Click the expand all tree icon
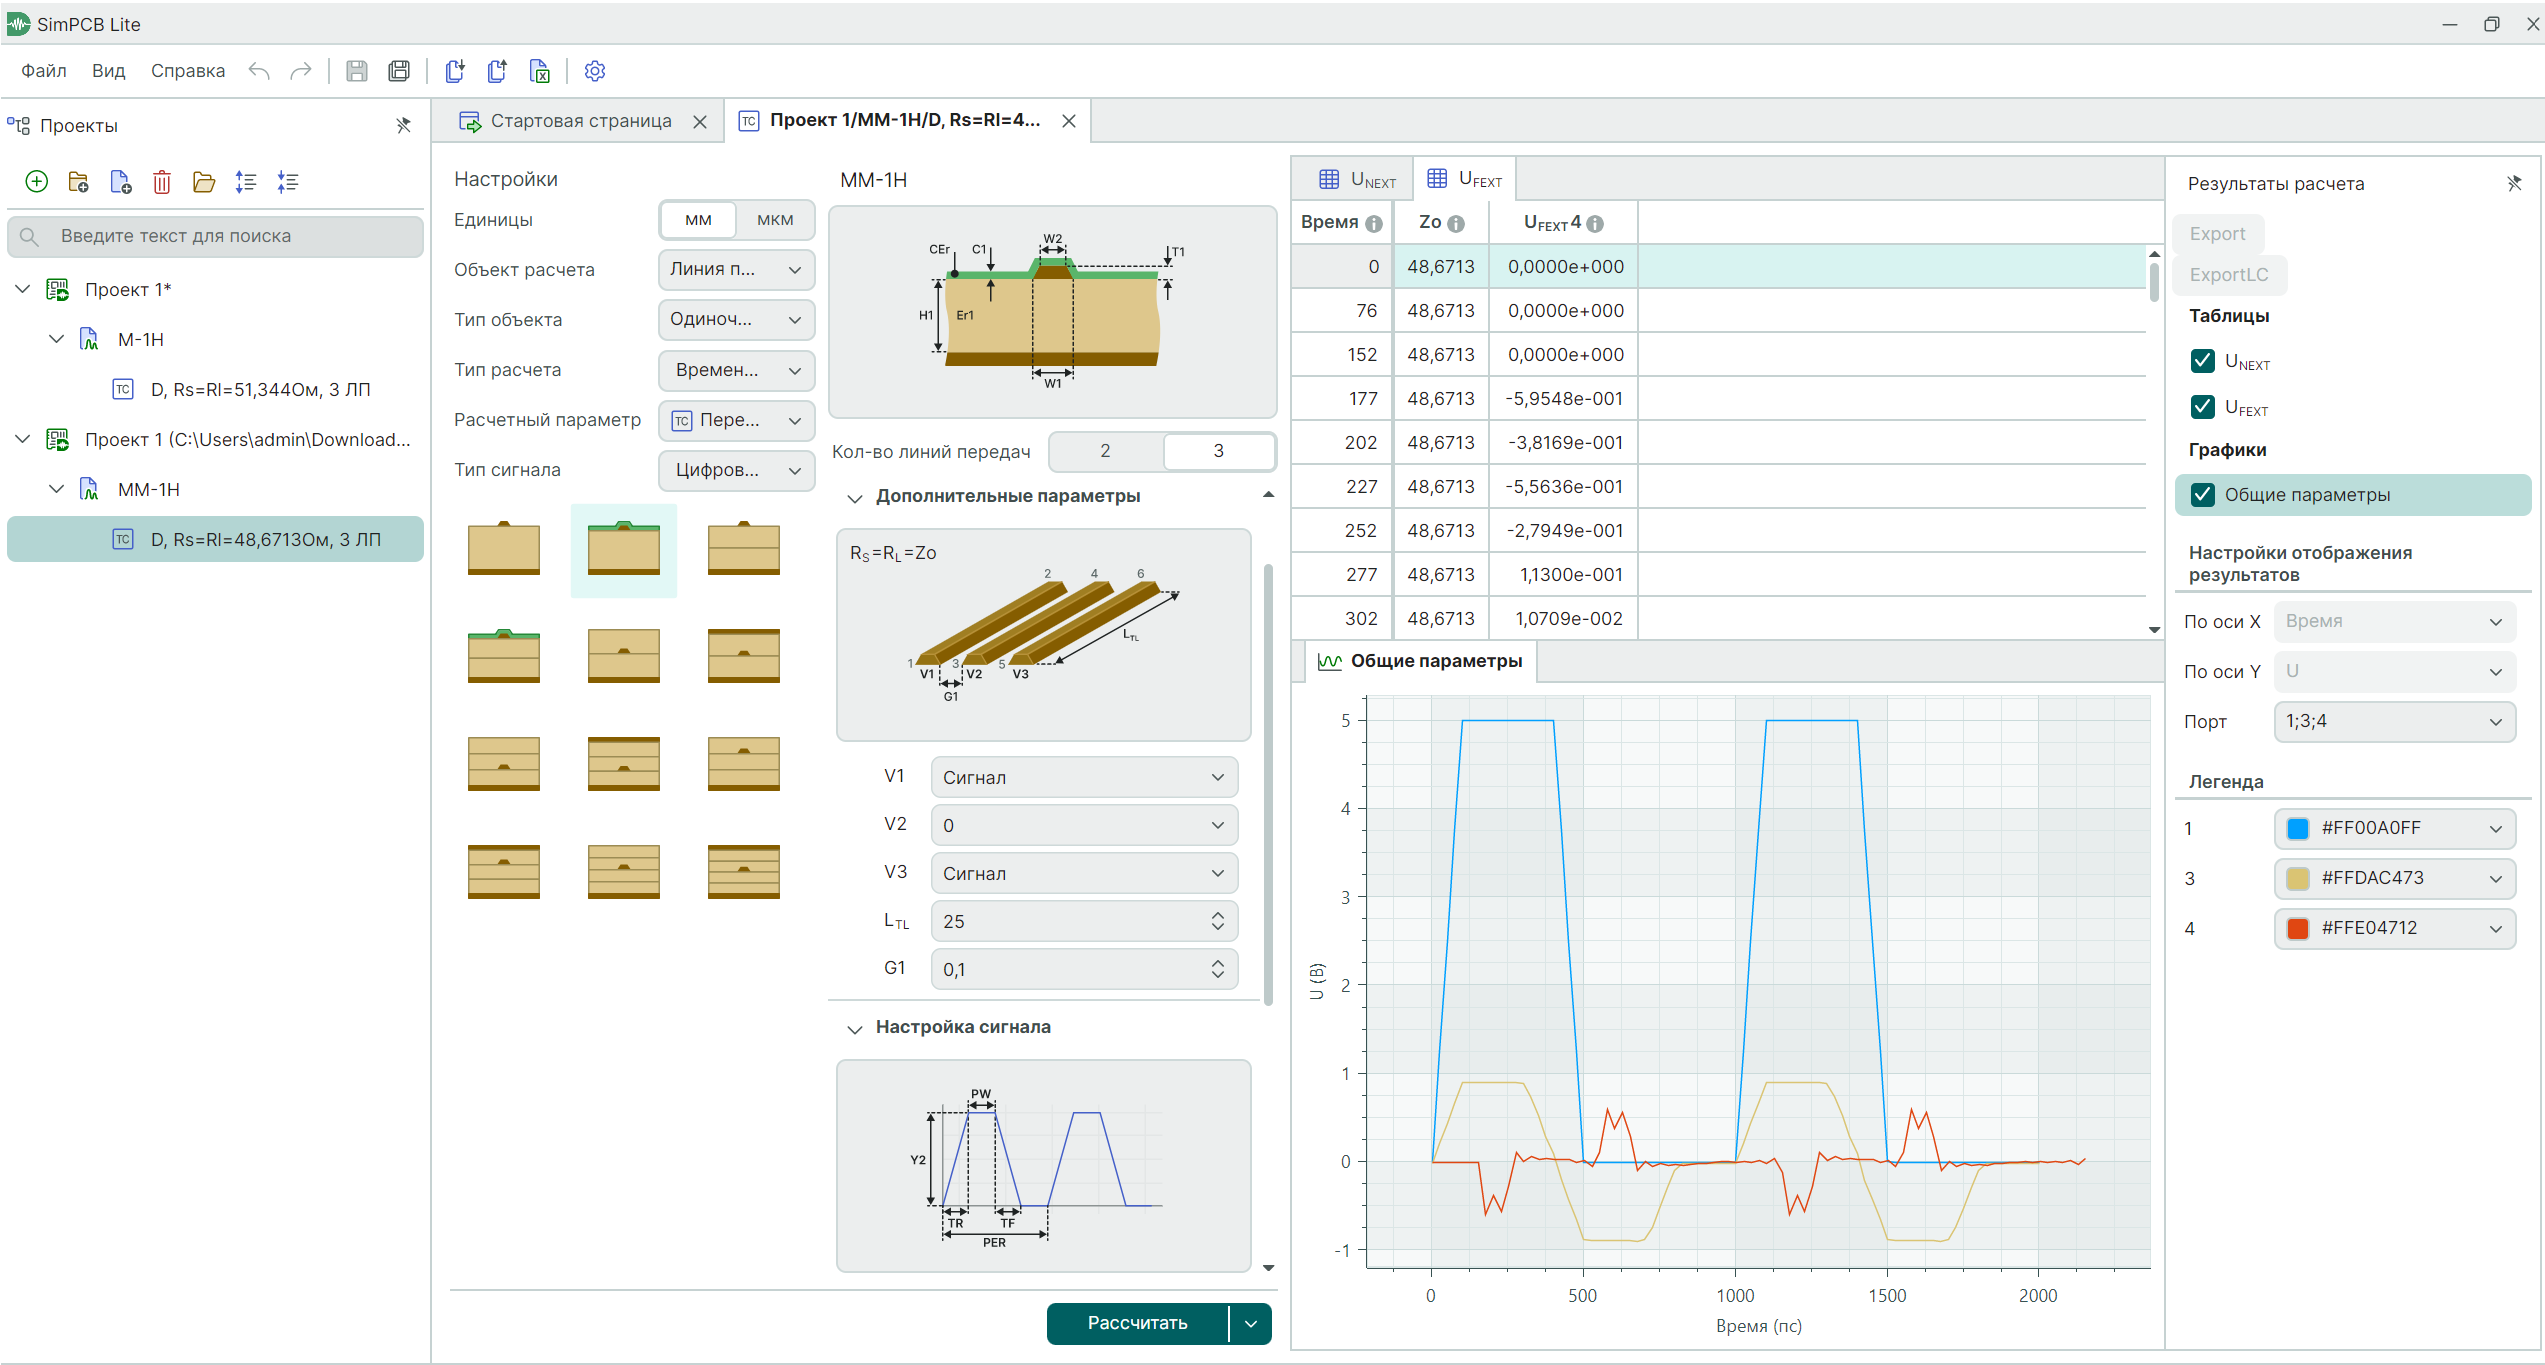 246,182
